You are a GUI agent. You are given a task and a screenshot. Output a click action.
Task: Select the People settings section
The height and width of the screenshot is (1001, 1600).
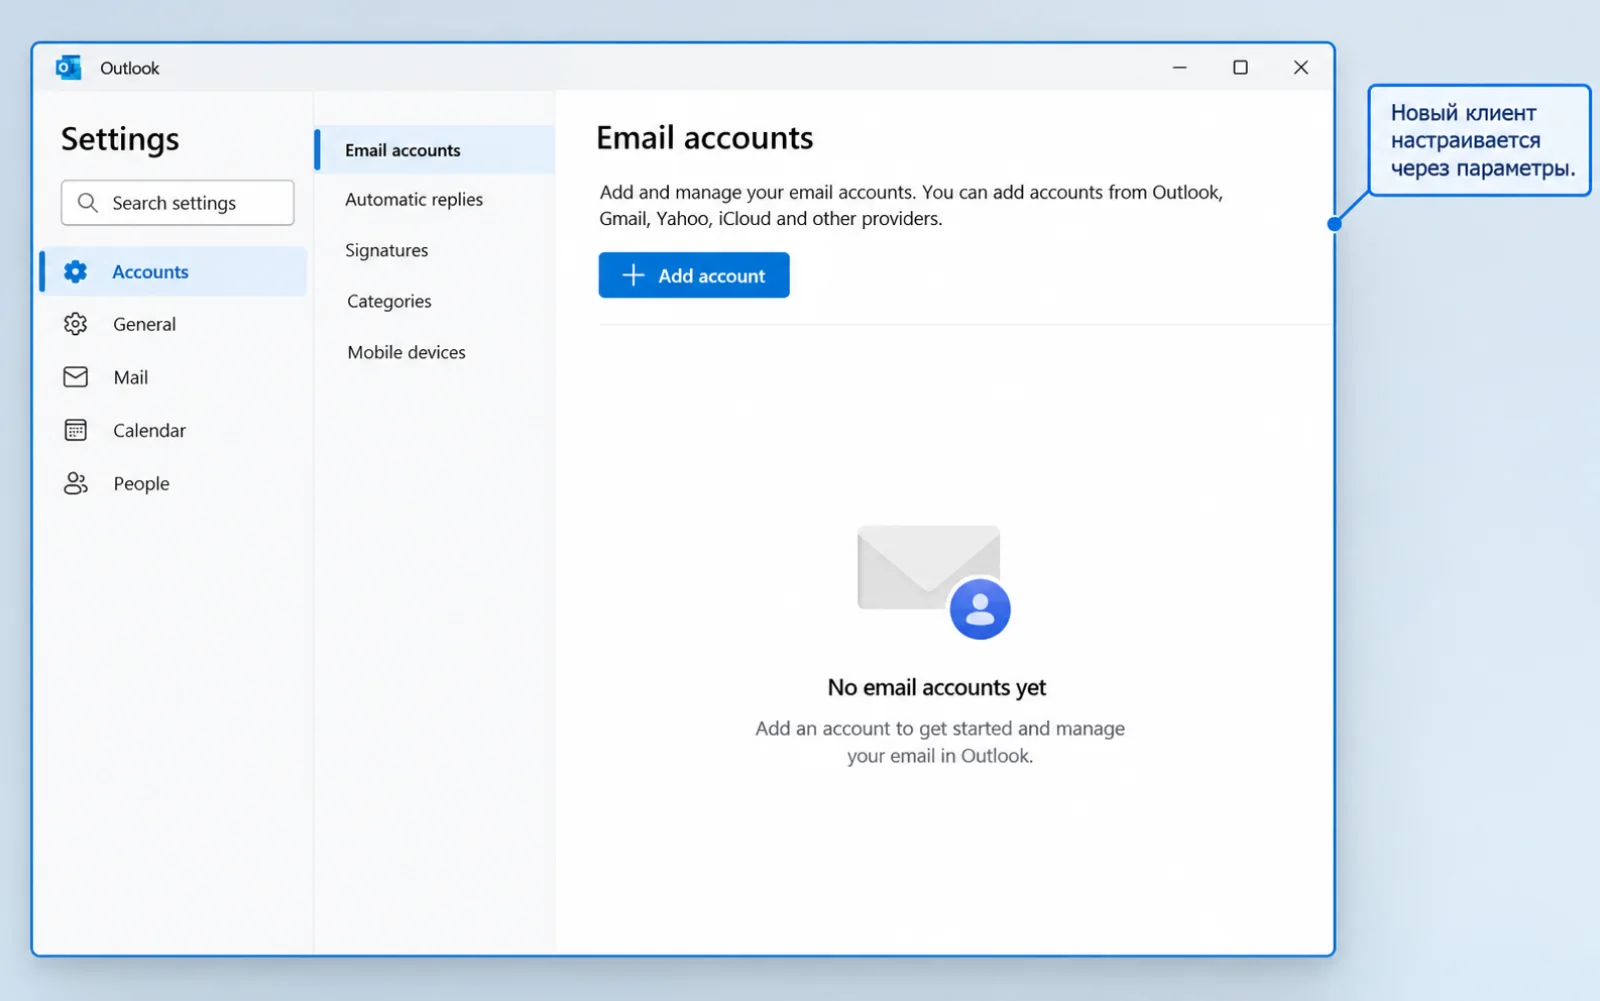(x=174, y=484)
